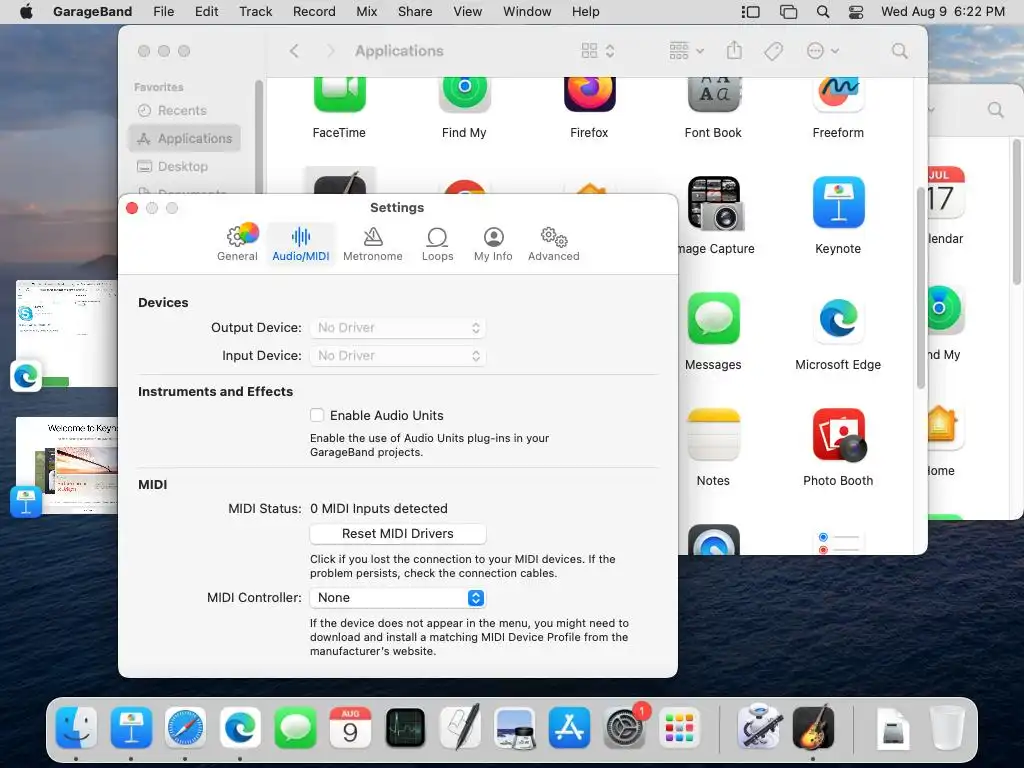Open the Share menu
The width and height of the screenshot is (1024, 768).
pos(415,12)
